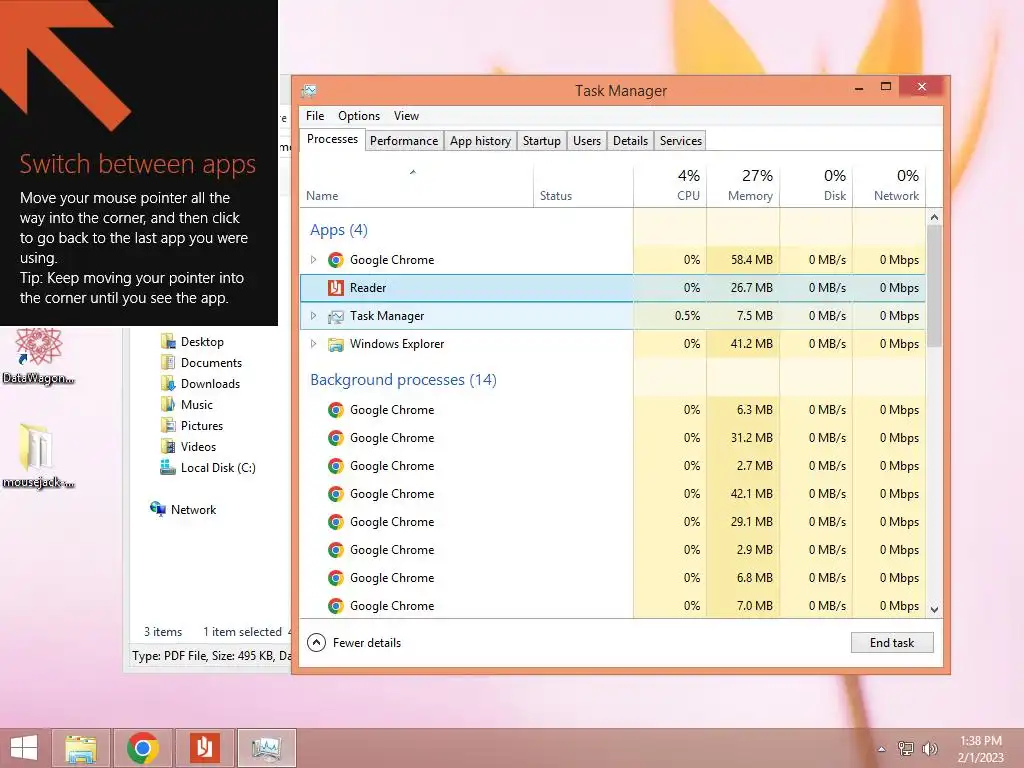The width and height of the screenshot is (1024, 768).
Task: Sort processes by Disk column
Action: click(x=816, y=186)
